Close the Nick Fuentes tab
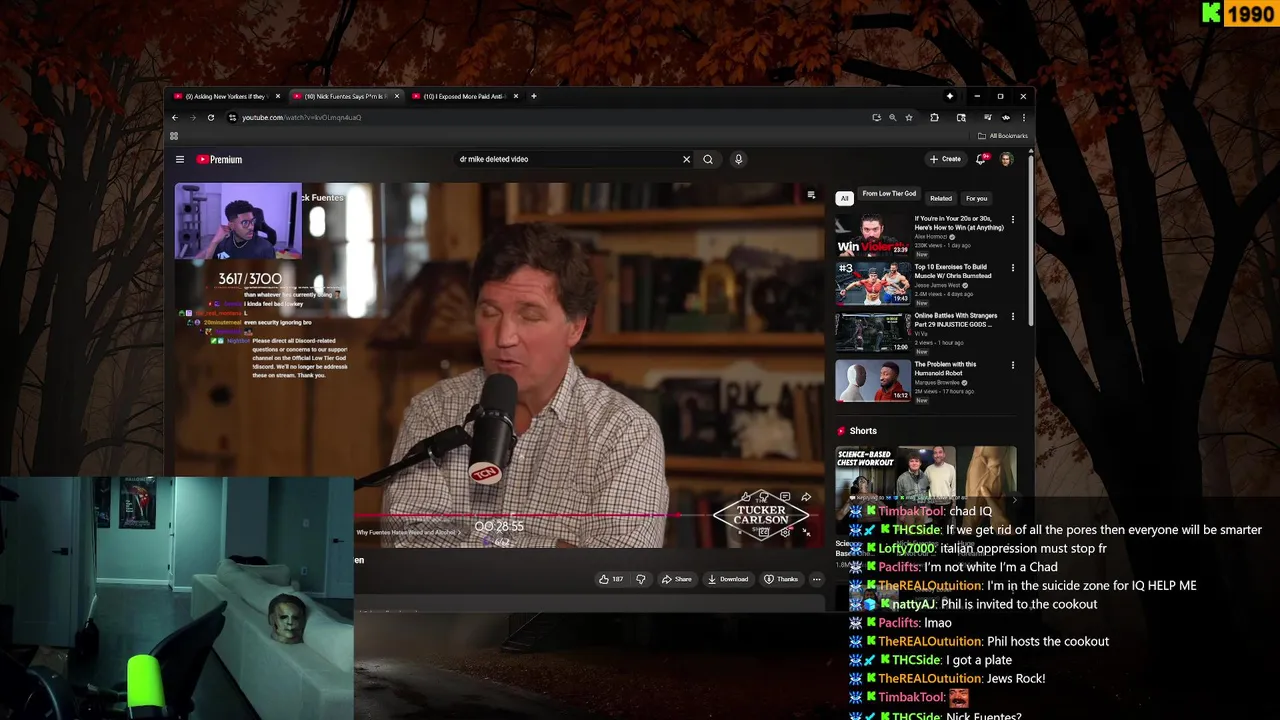The image size is (1280, 720). [397, 96]
